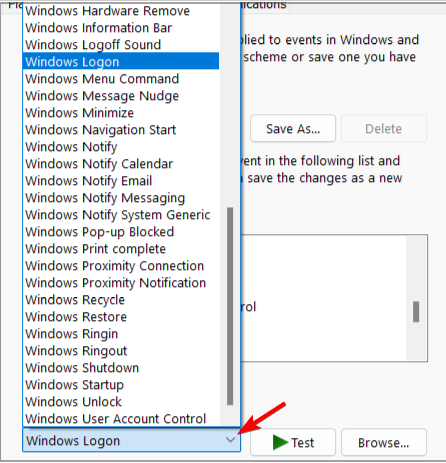Click the dropdown list scrollbar thumb
The height and width of the screenshot is (463, 446).
pos(230,306)
